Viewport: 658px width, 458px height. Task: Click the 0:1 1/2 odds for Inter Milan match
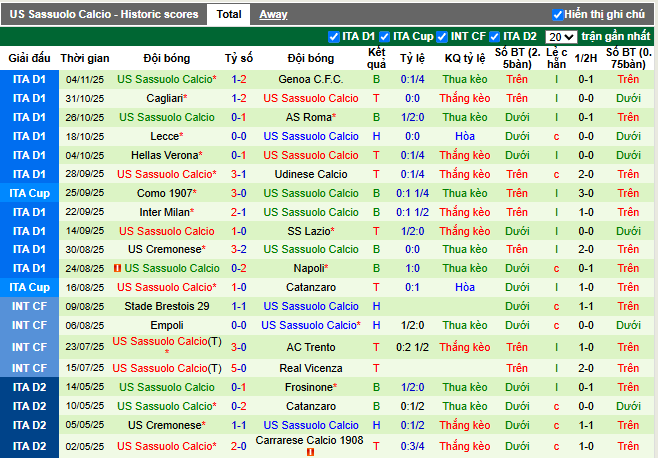pyautogui.click(x=413, y=212)
